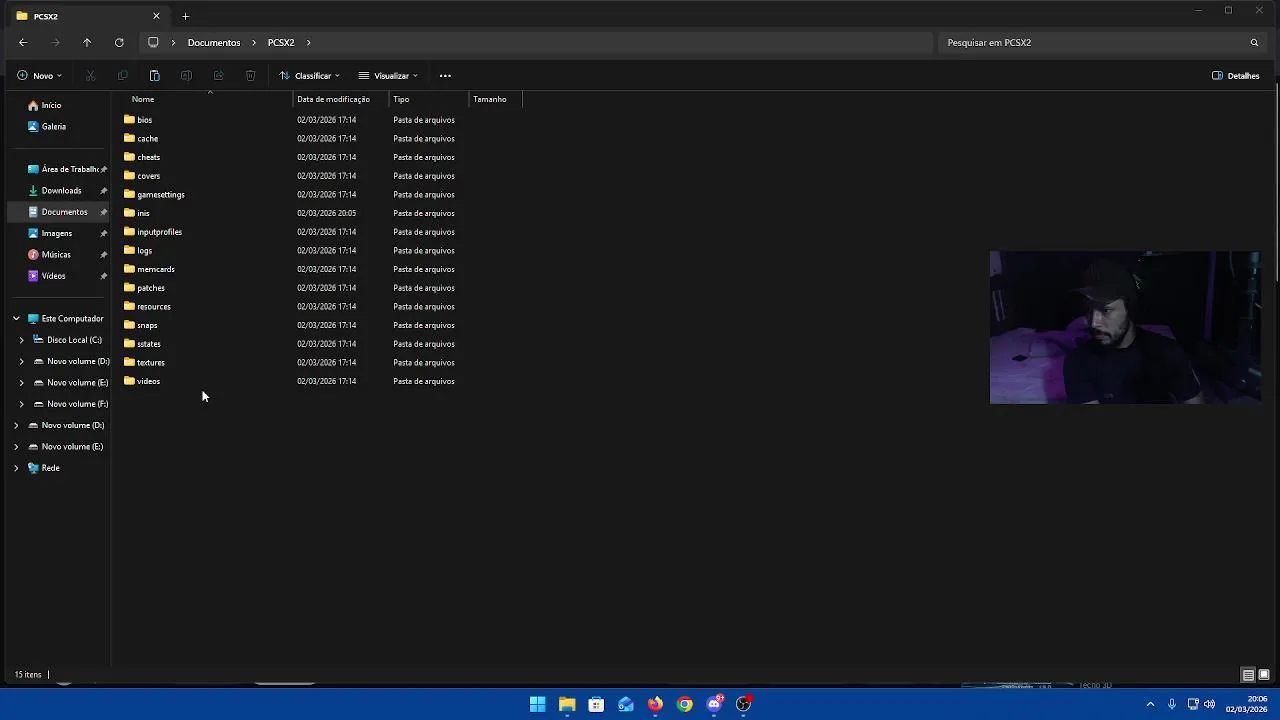The image size is (1280, 720).
Task: Sort by Nome column header
Action: click(143, 99)
